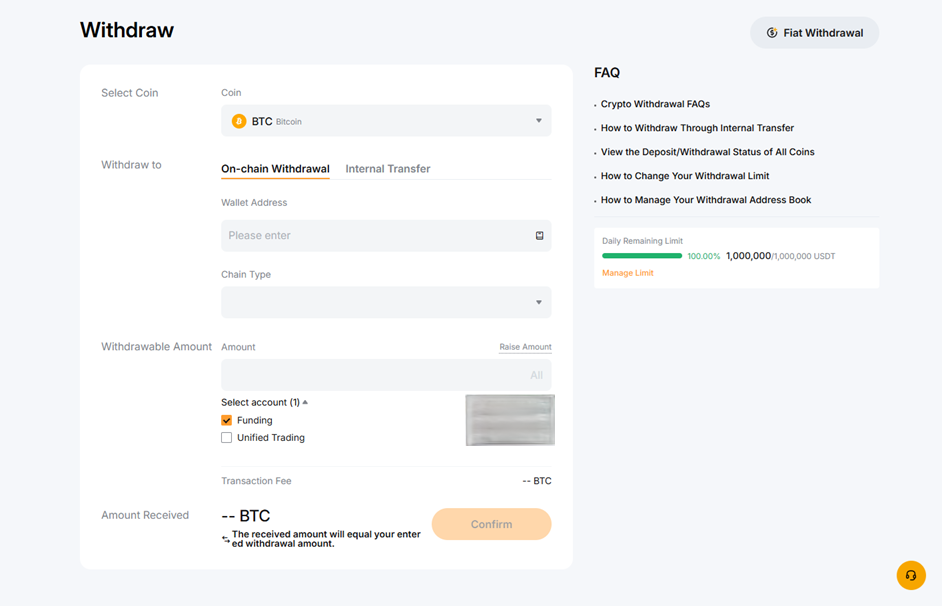Focus the Wallet Address input field
This screenshot has height=606, width=942.
[375, 236]
